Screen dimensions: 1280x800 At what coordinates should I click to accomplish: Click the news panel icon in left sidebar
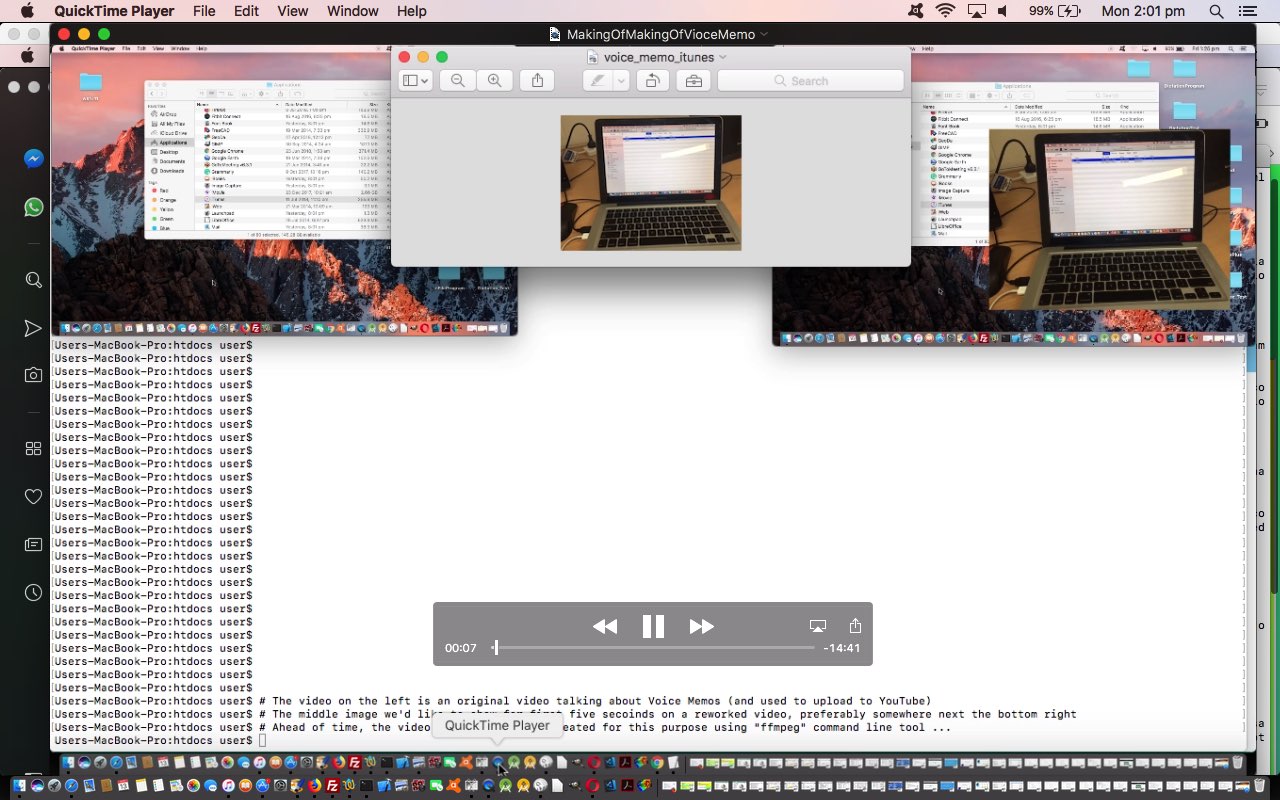33,544
